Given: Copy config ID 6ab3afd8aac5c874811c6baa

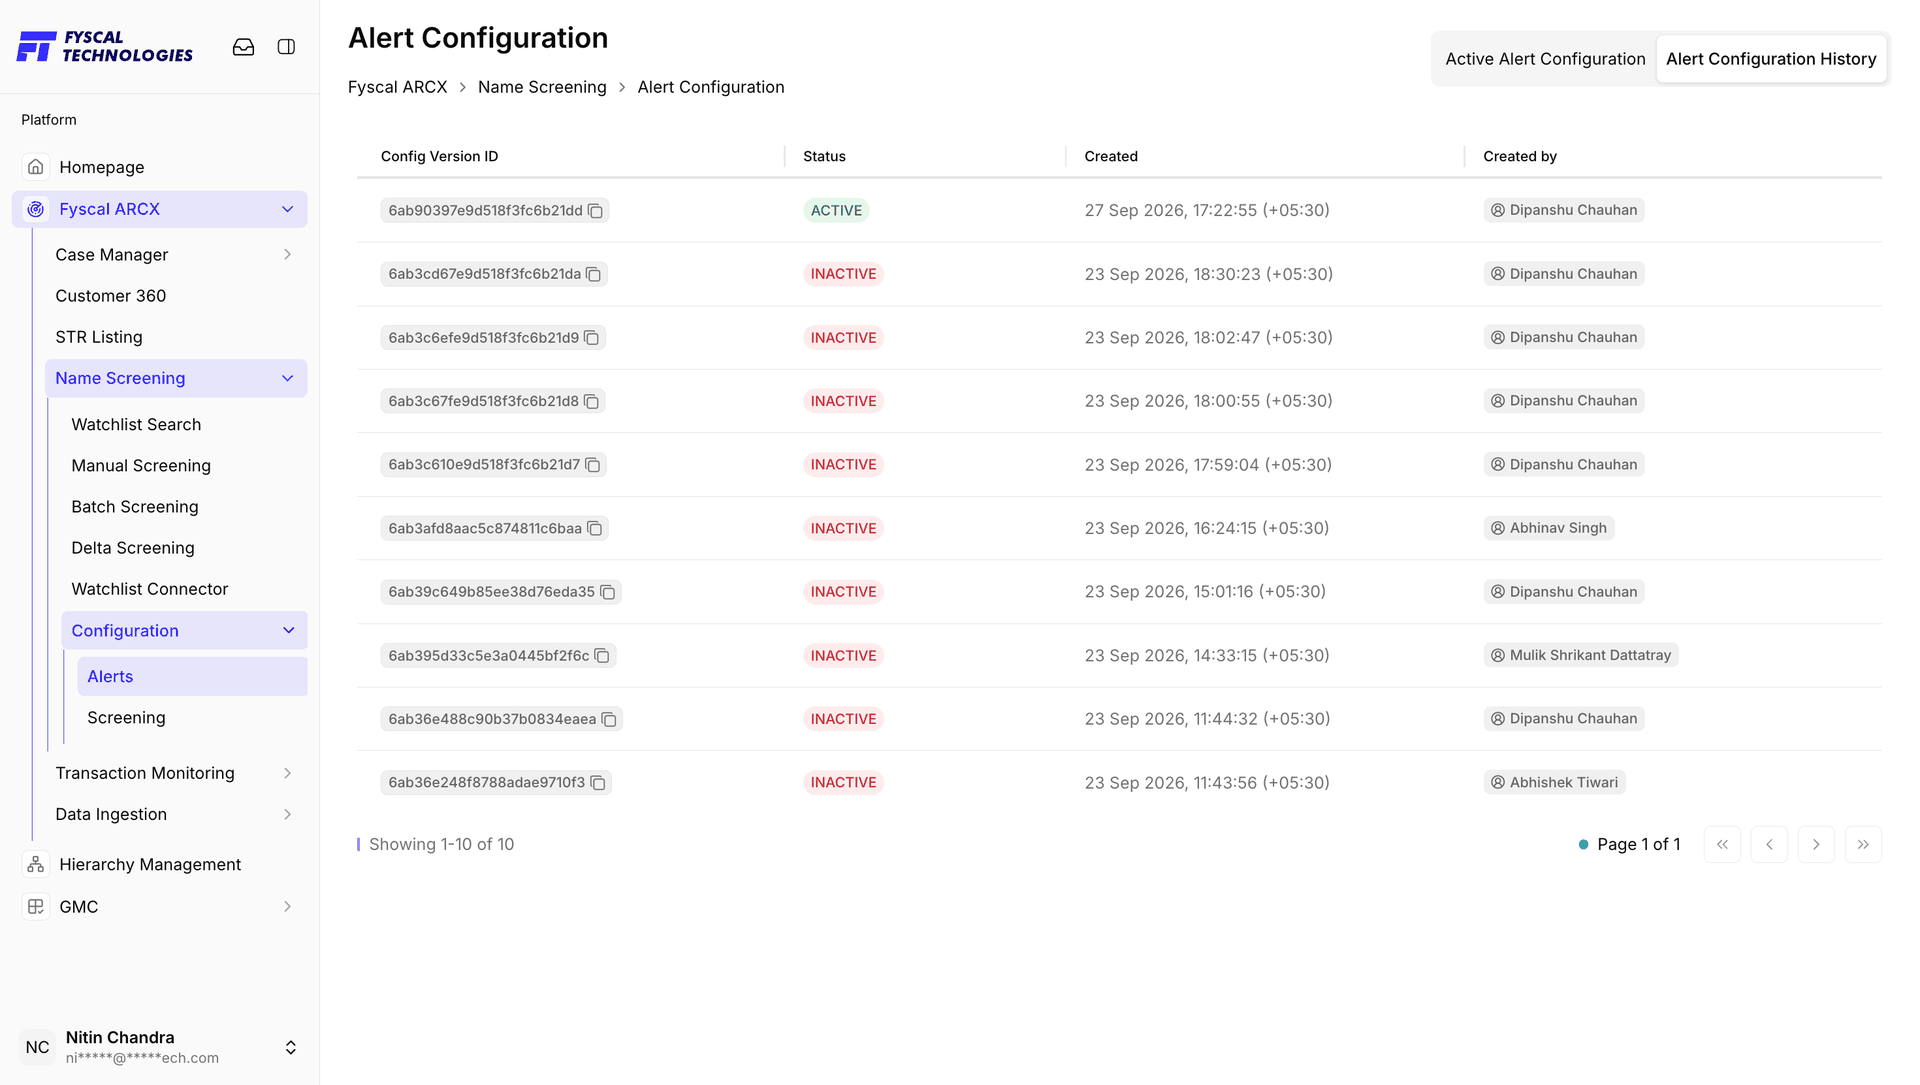Looking at the screenshot, I should pos(595,528).
